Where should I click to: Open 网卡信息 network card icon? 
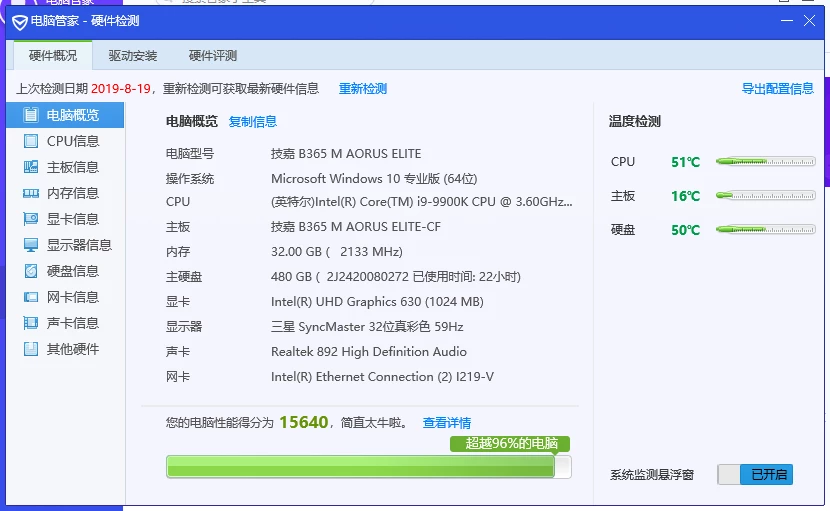[31, 297]
